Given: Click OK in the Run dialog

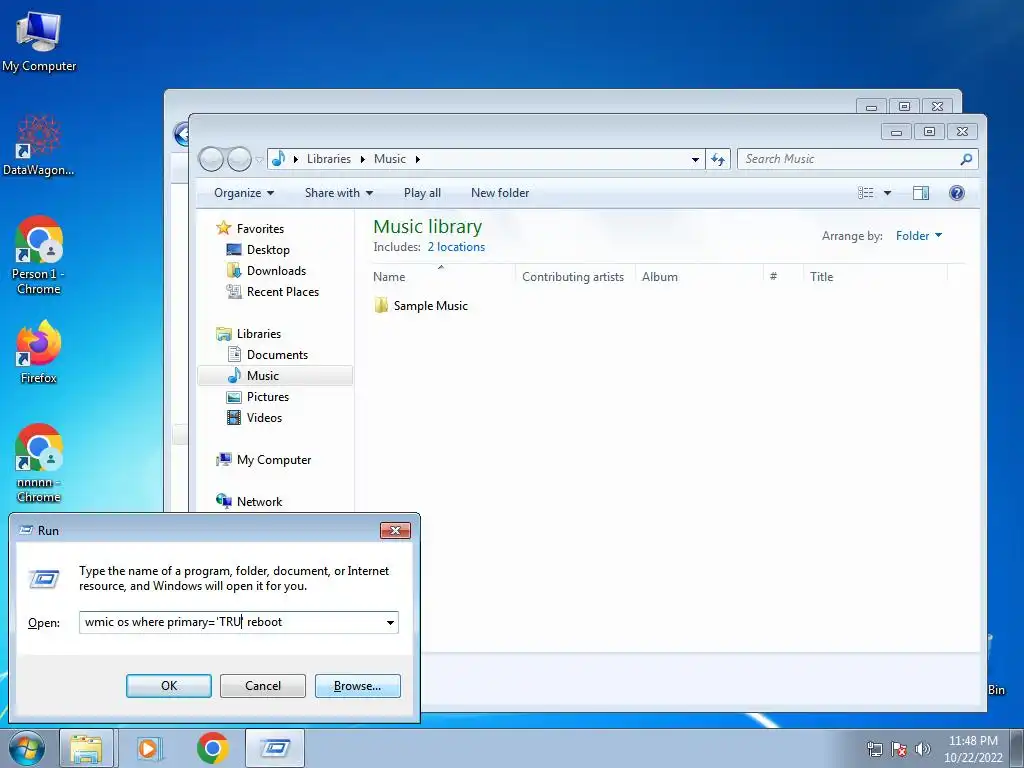Looking at the screenshot, I should click(168, 686).
